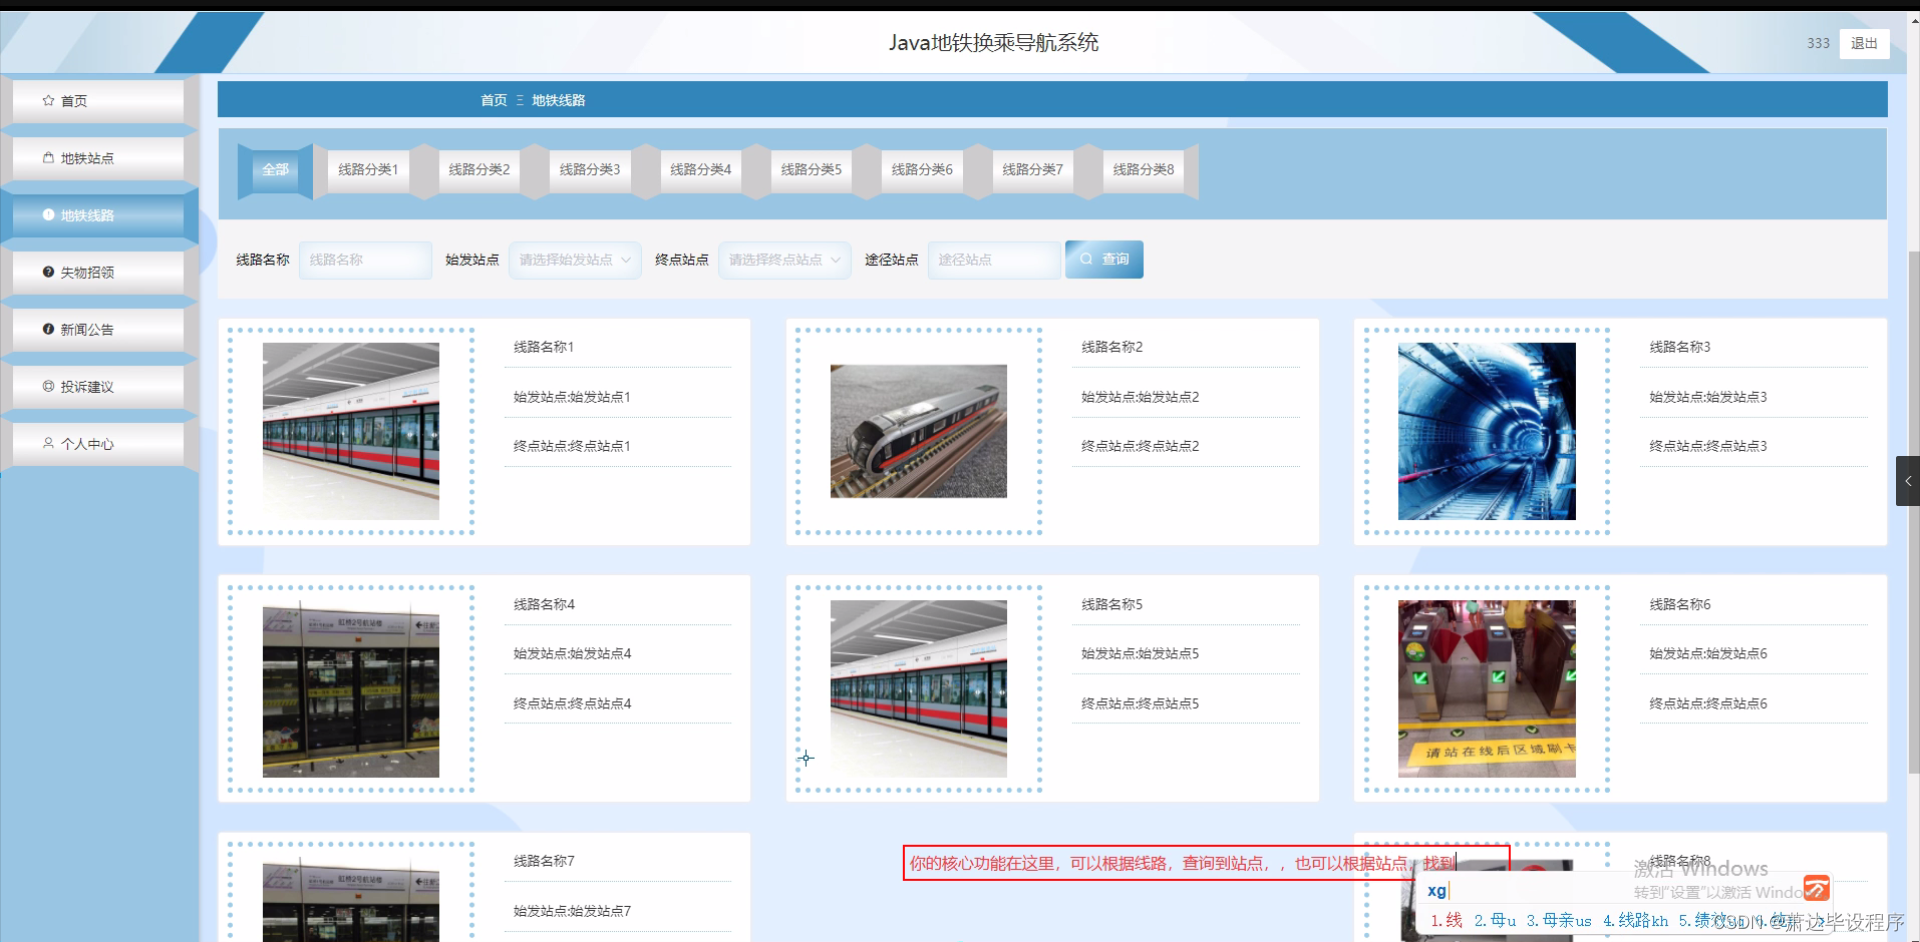Open the 线路名称7 thumbnail image
Screen dimensions: 1920x942
[351, 900]
